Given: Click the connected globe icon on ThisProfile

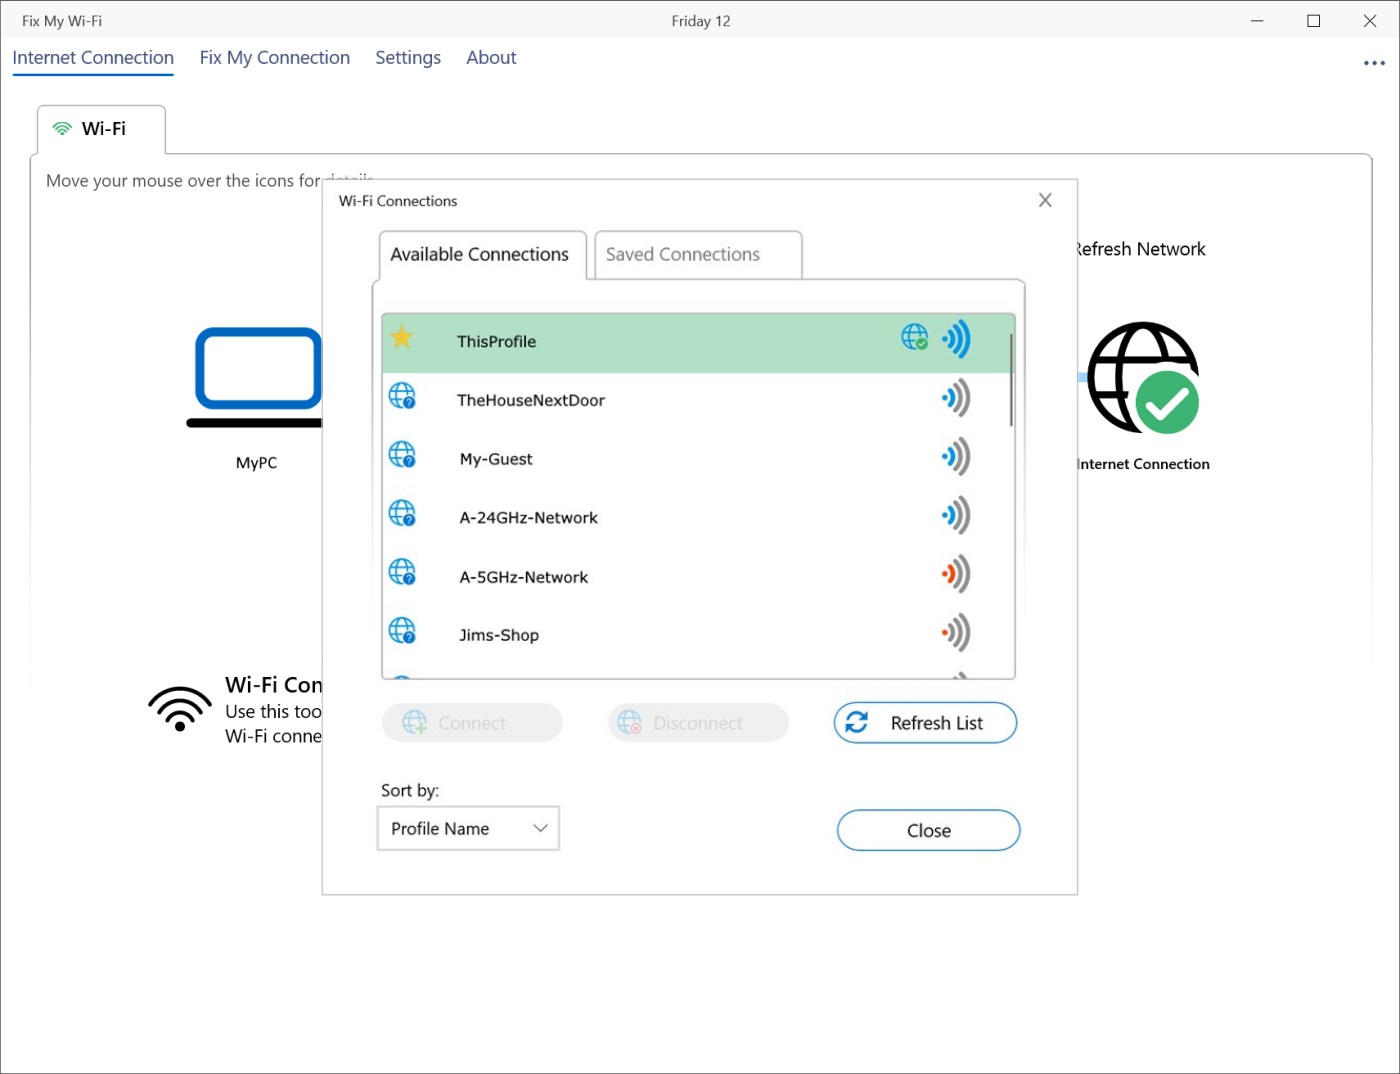Looking at the screenshot, I should [914, 337].
